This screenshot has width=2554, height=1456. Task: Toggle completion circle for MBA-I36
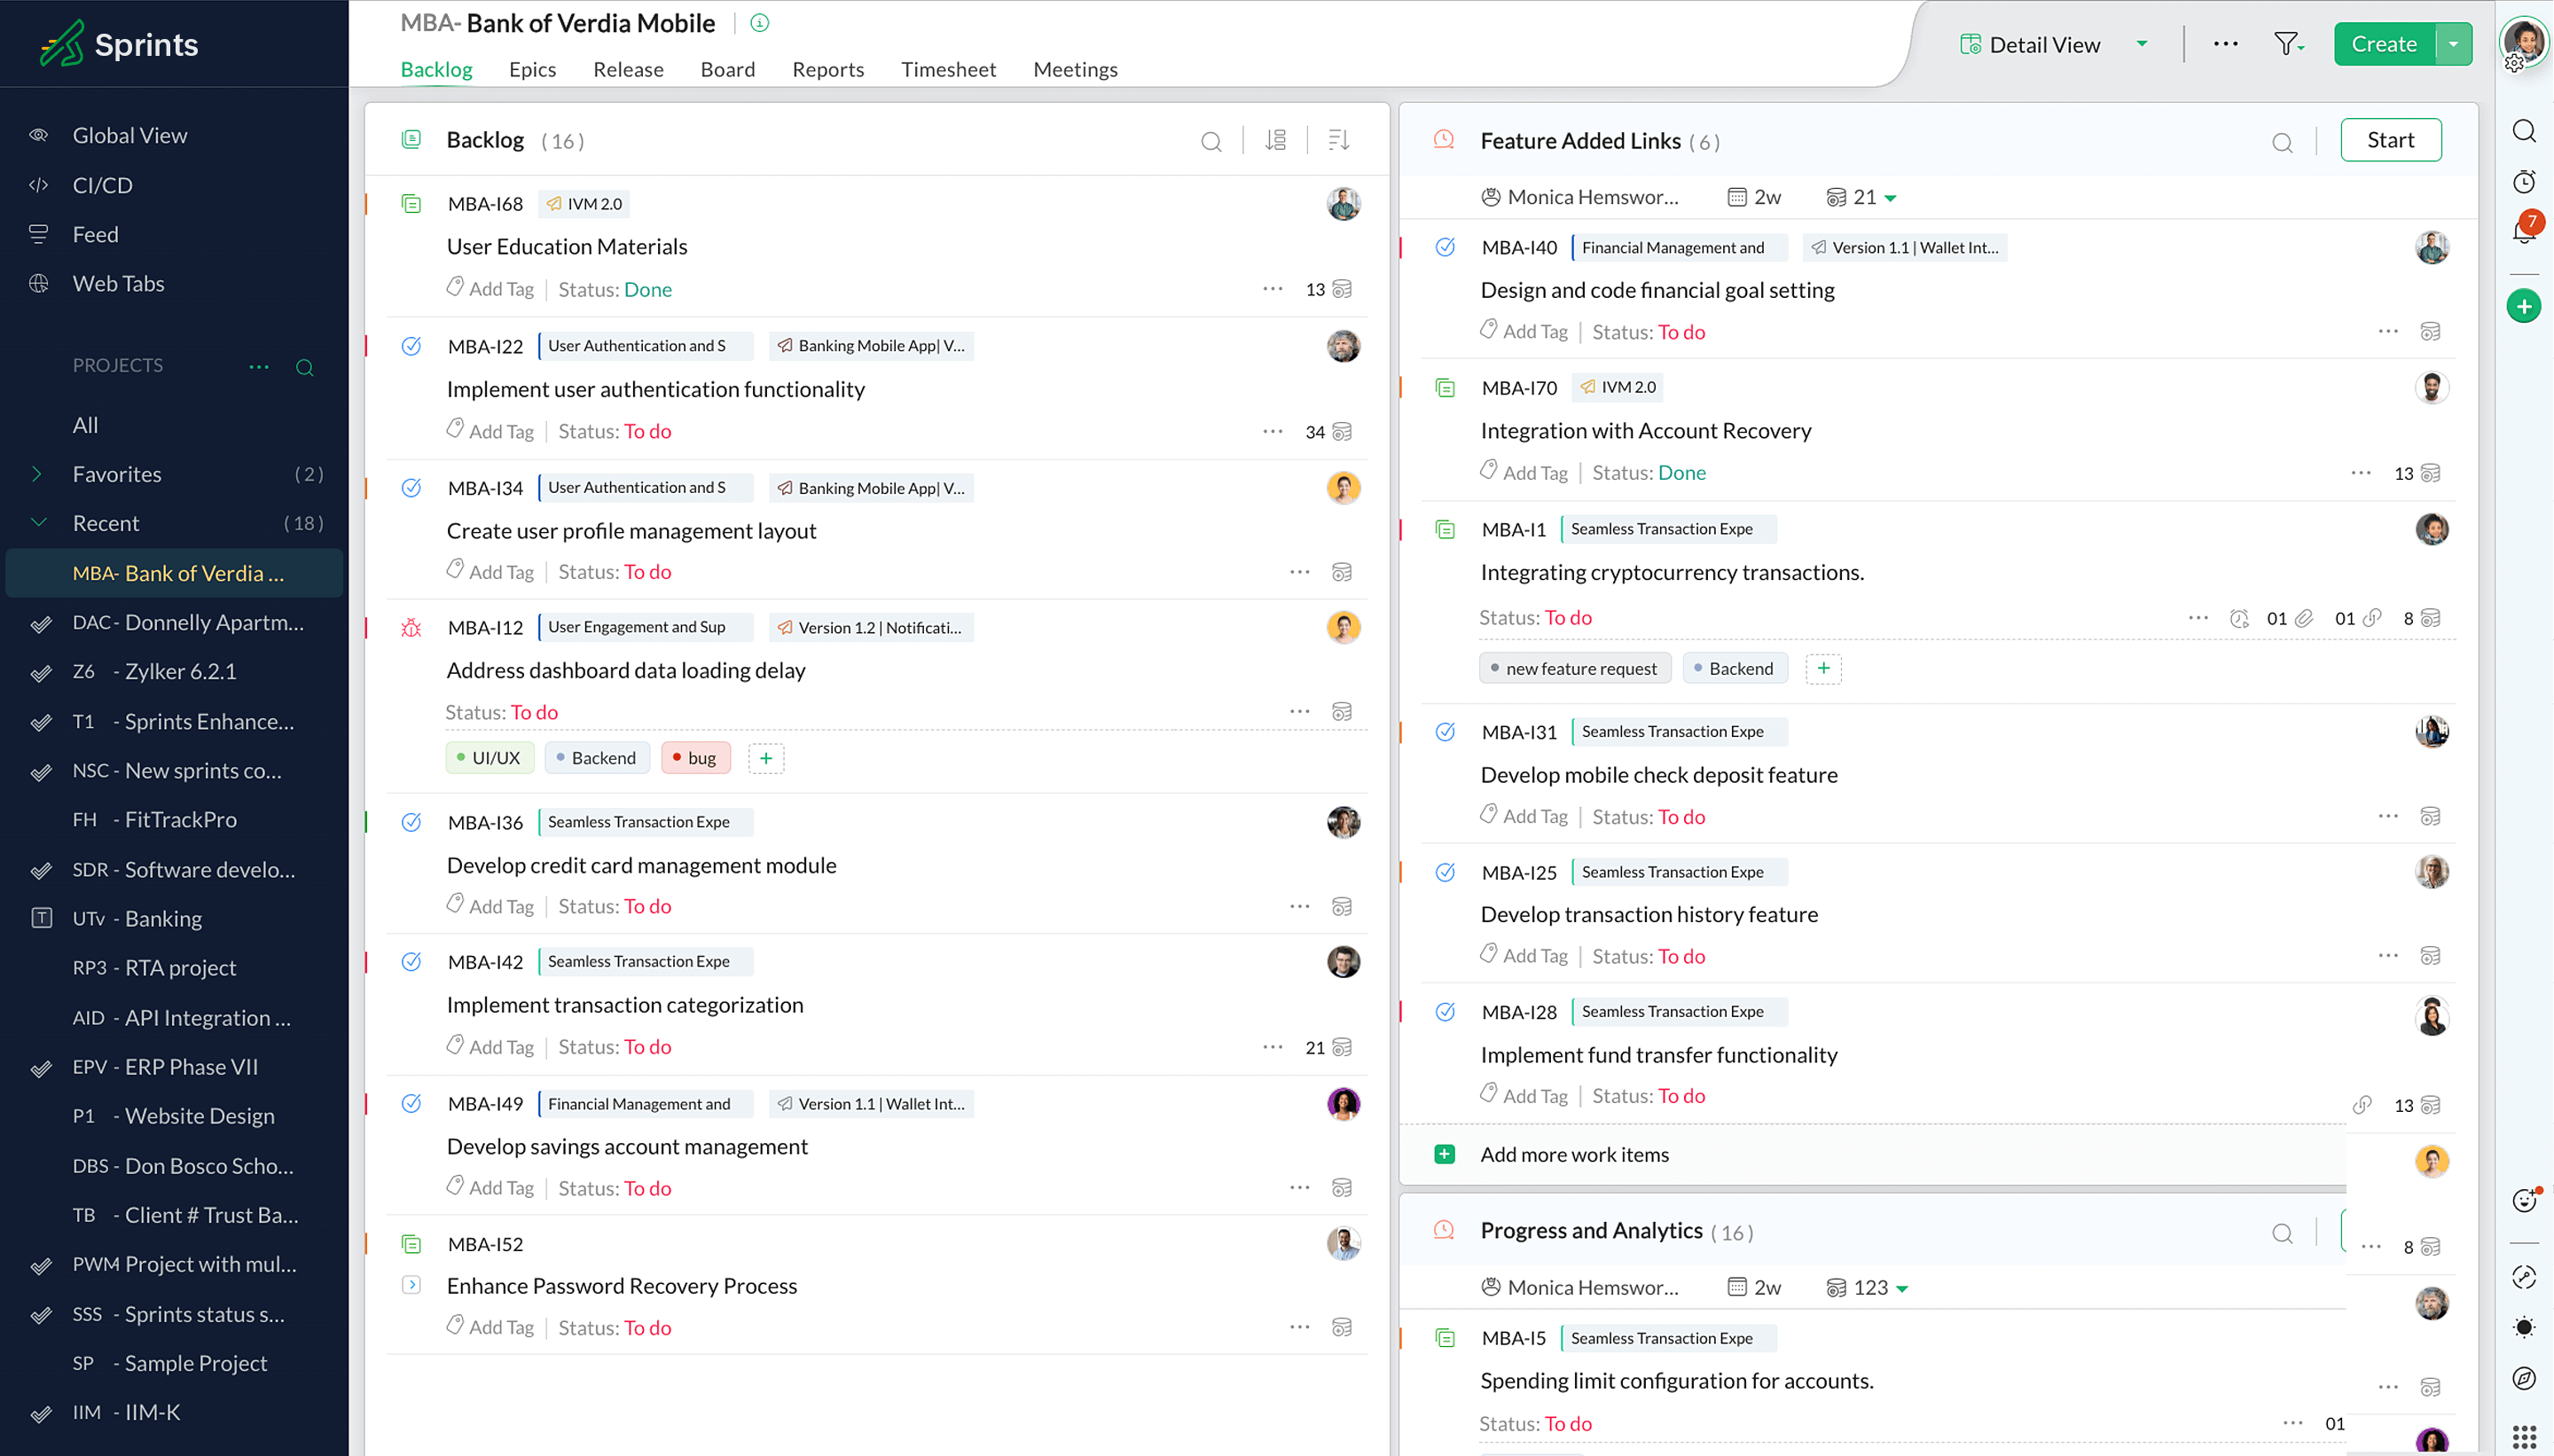tap(411, 822)
